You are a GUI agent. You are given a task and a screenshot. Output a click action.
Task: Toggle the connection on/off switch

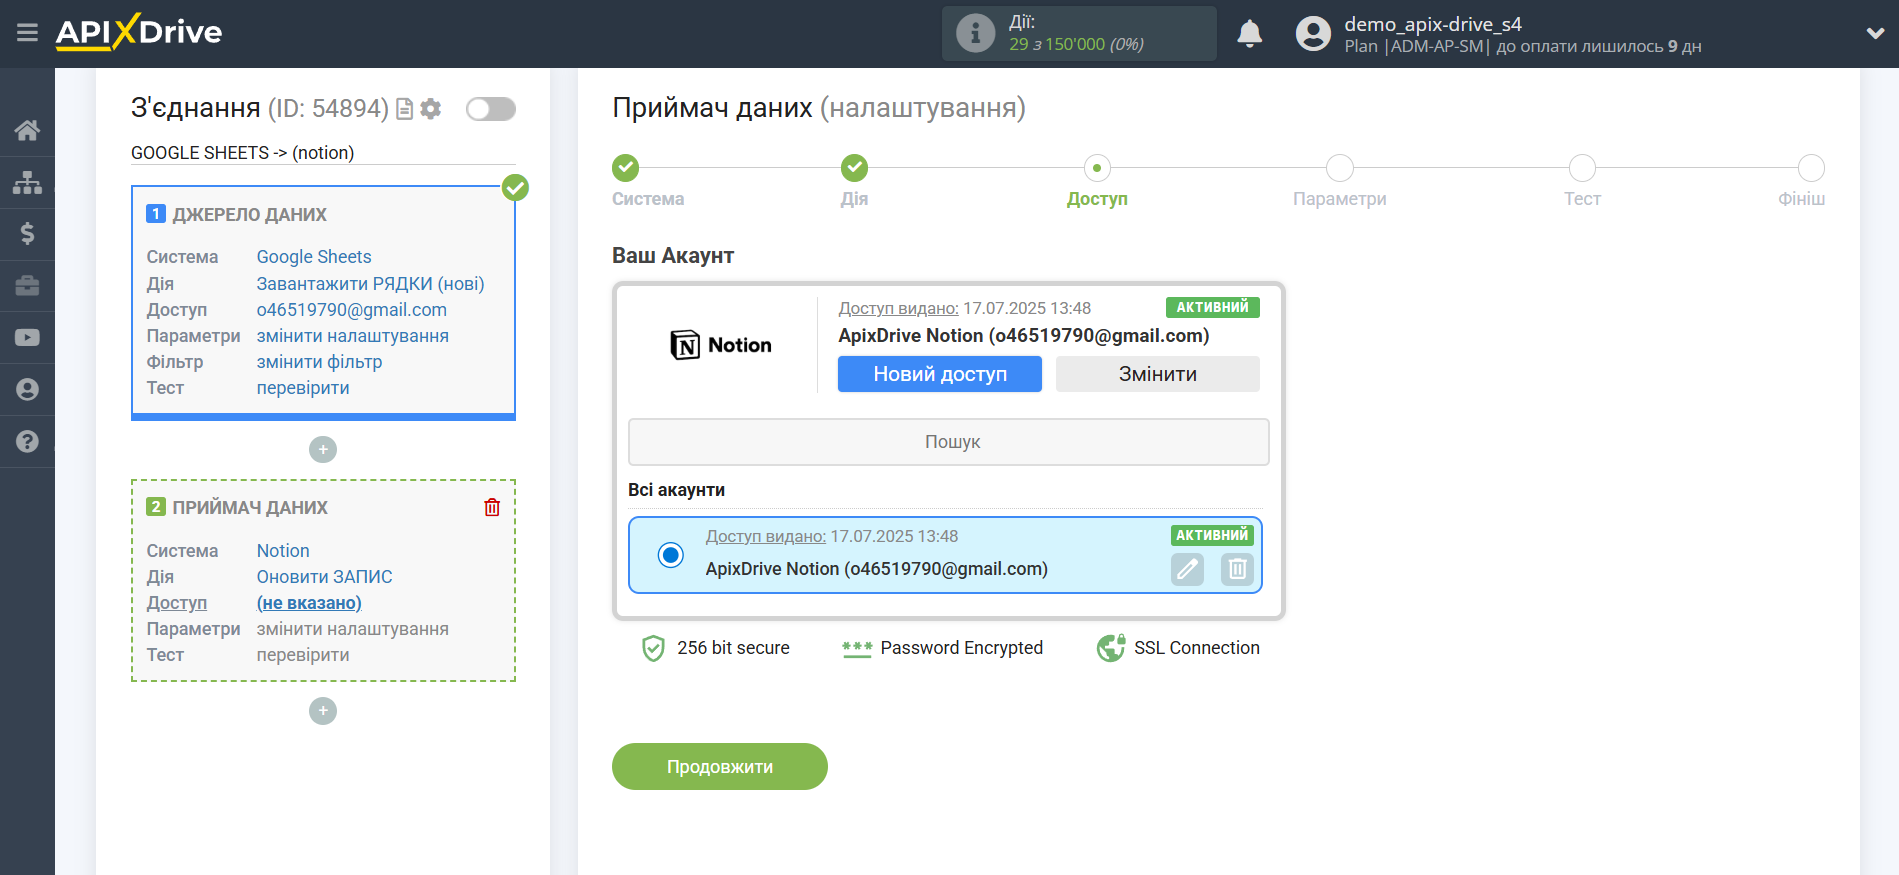[x=491, y=109]
